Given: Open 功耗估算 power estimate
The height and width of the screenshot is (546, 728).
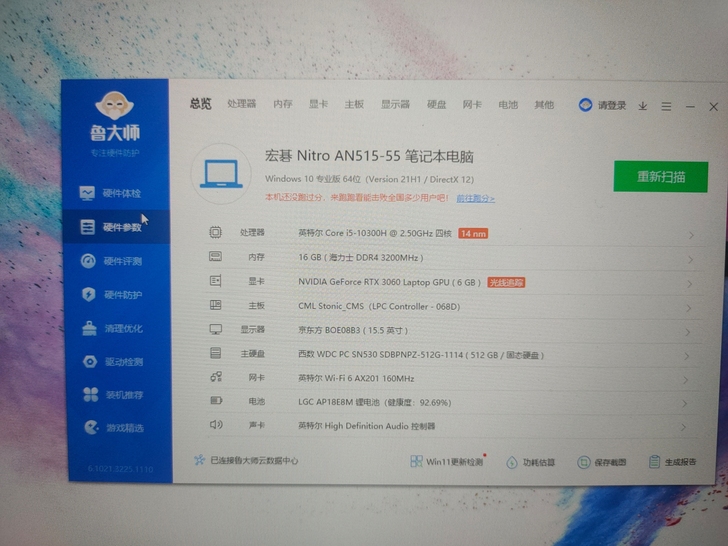Looking at the screenshot, I should (531, 462).
